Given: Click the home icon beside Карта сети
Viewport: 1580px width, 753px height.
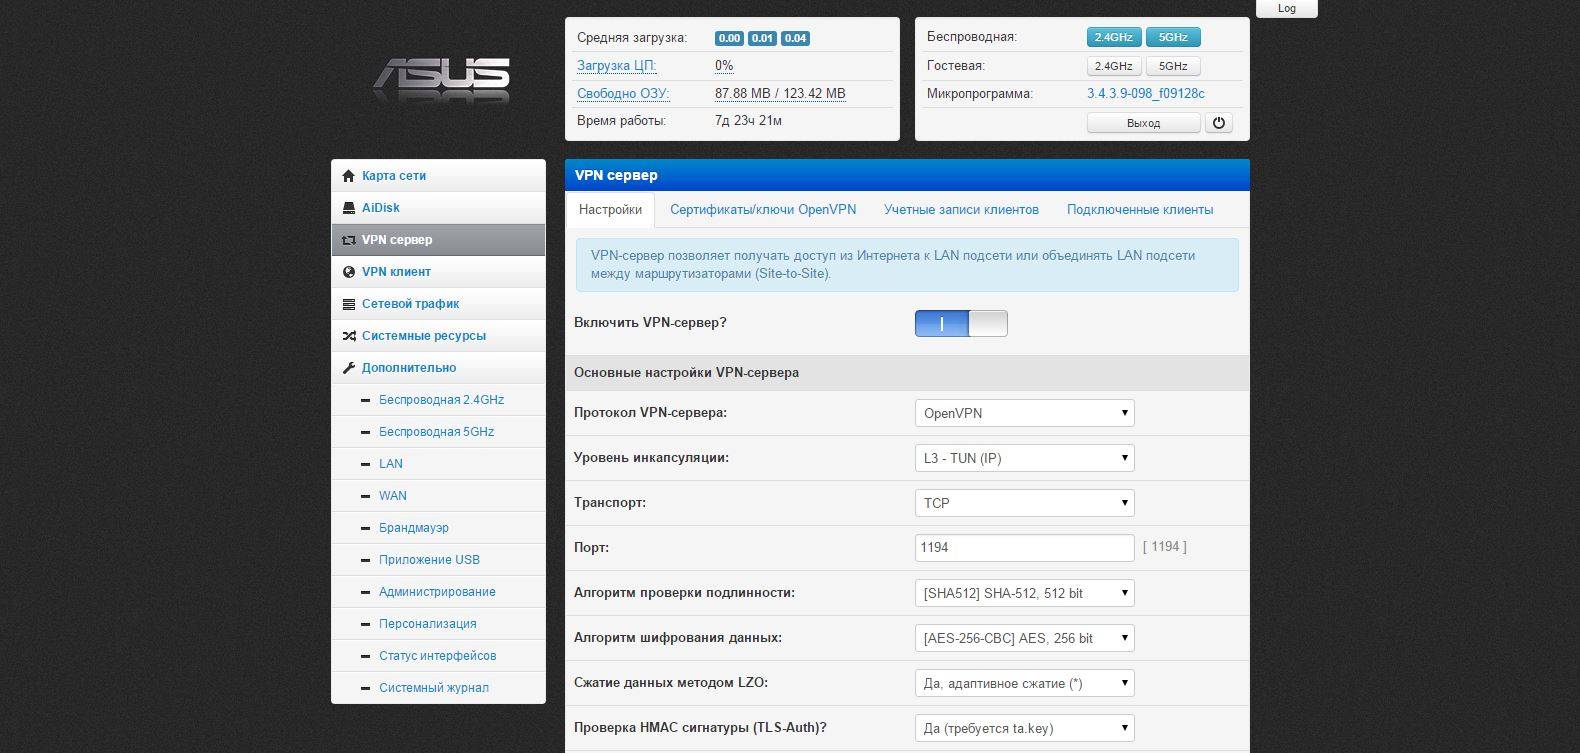Looking at the screenshot, I should pyautogui.click(x=348, y=176).
